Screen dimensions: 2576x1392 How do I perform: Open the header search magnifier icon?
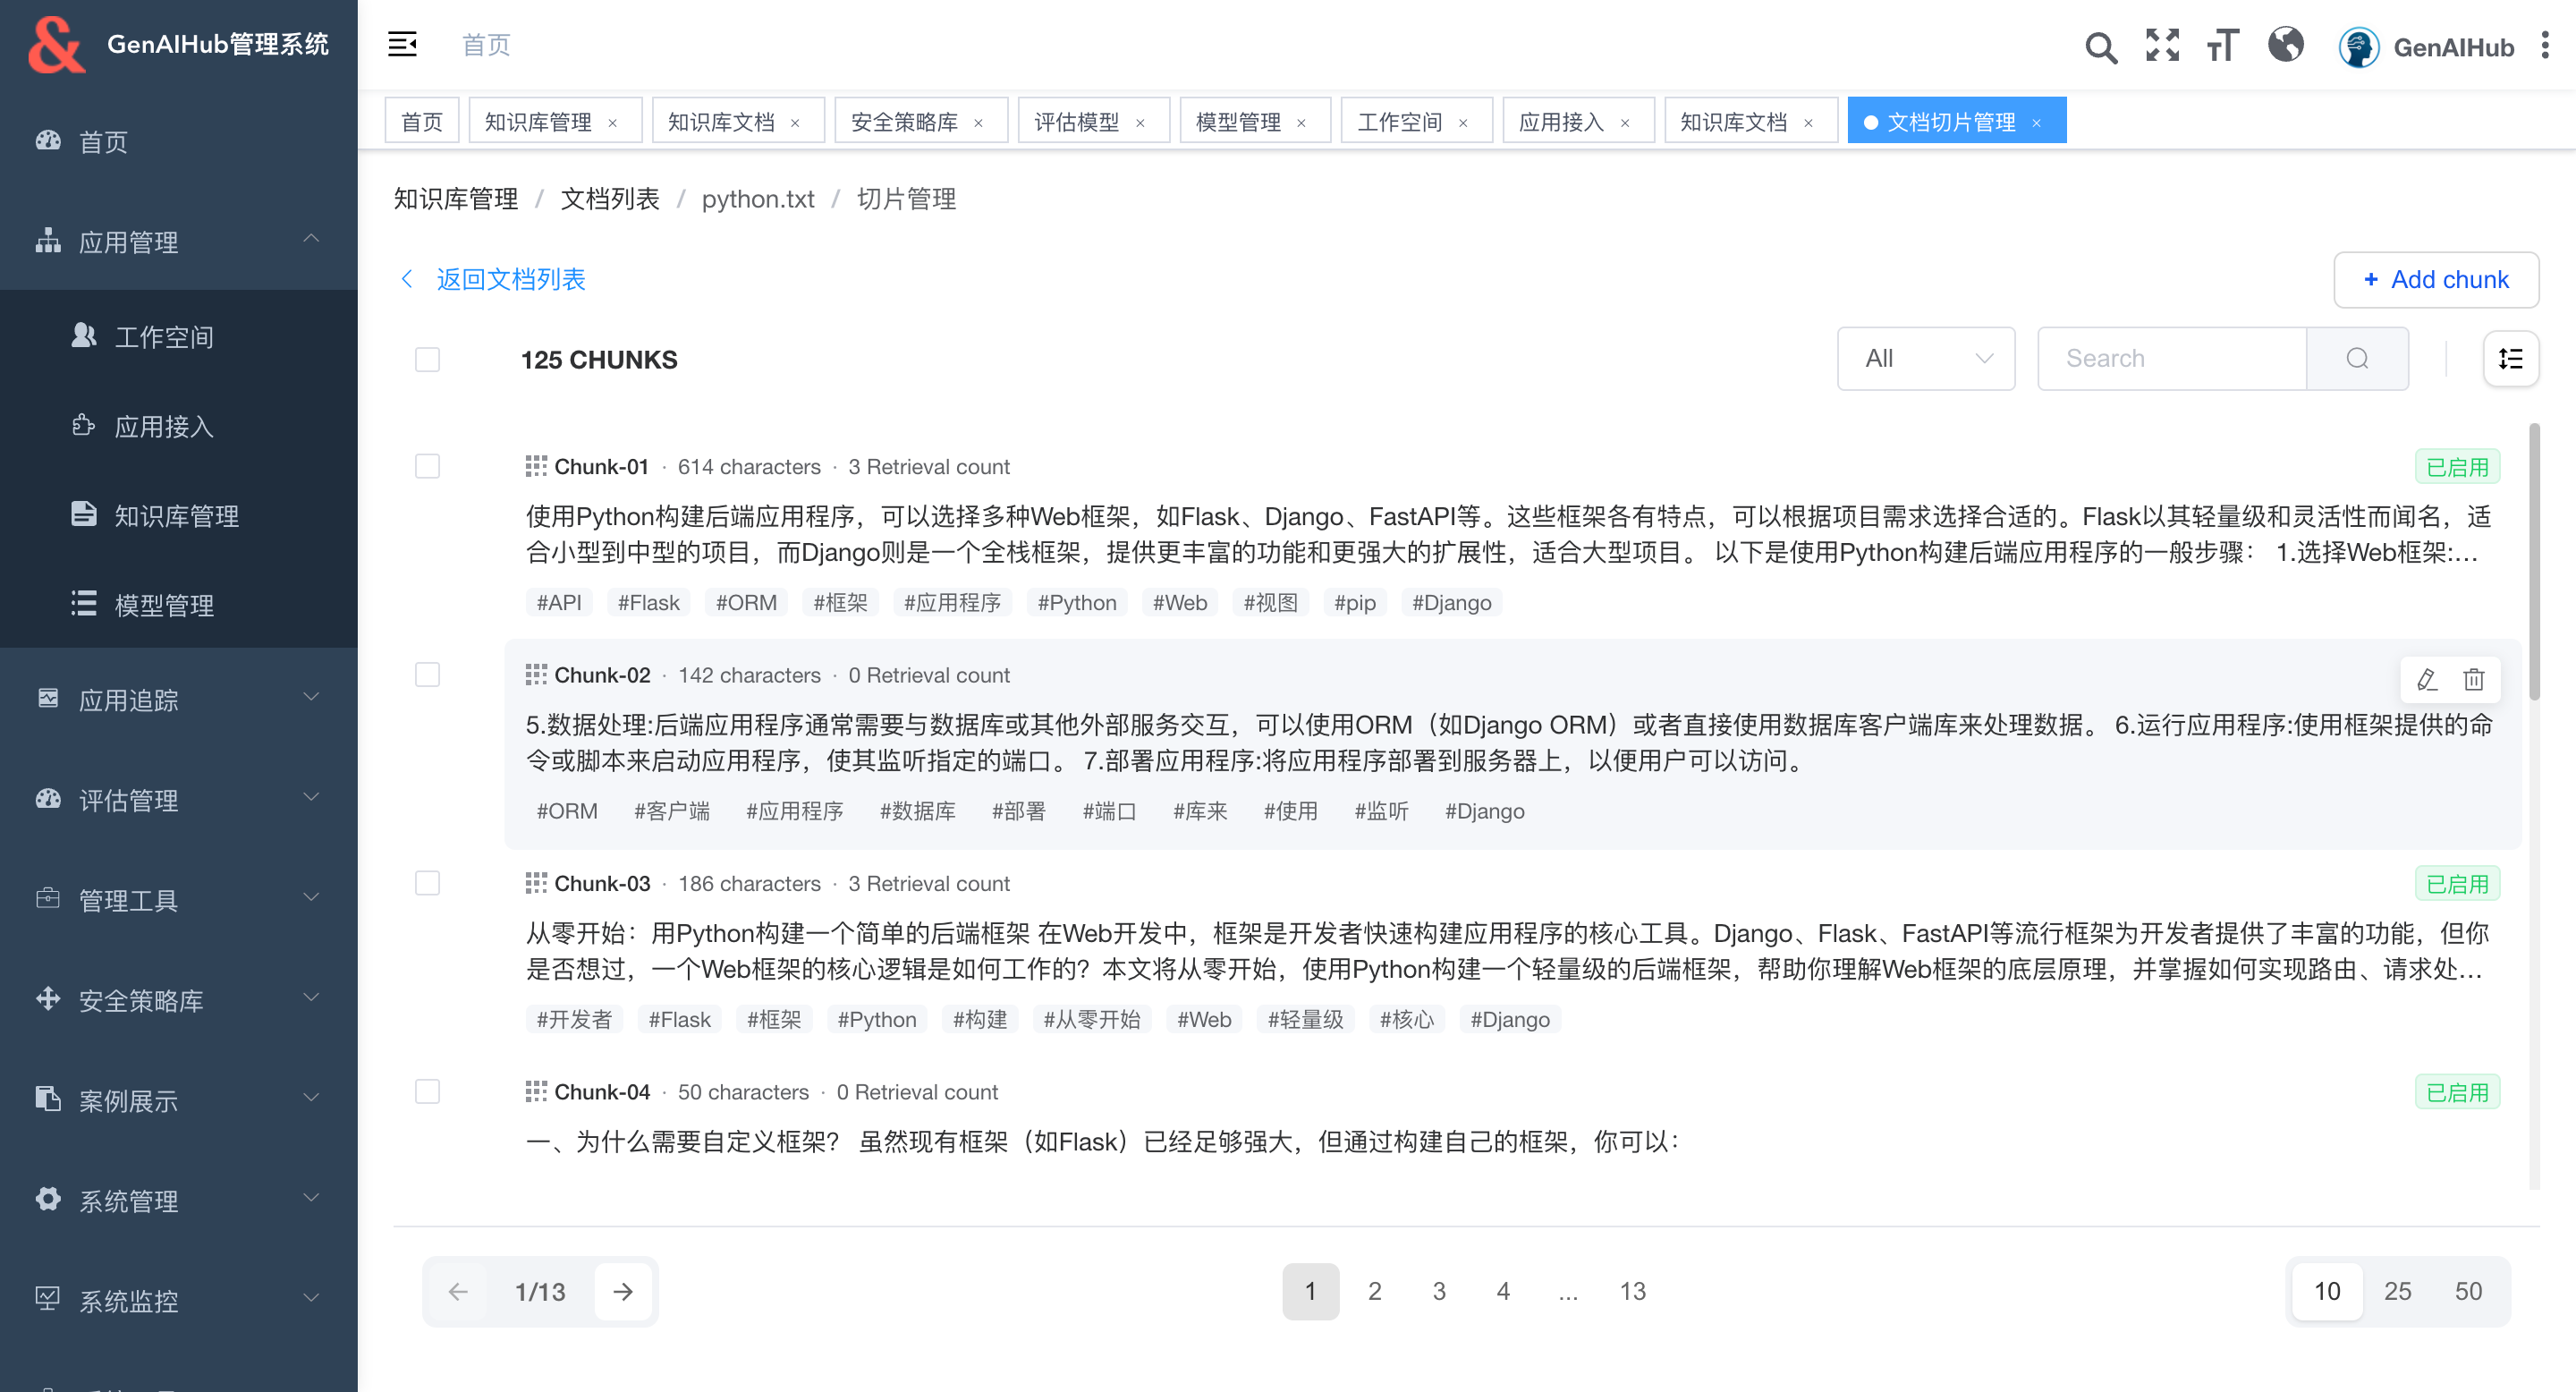(x=2100, y=47)
